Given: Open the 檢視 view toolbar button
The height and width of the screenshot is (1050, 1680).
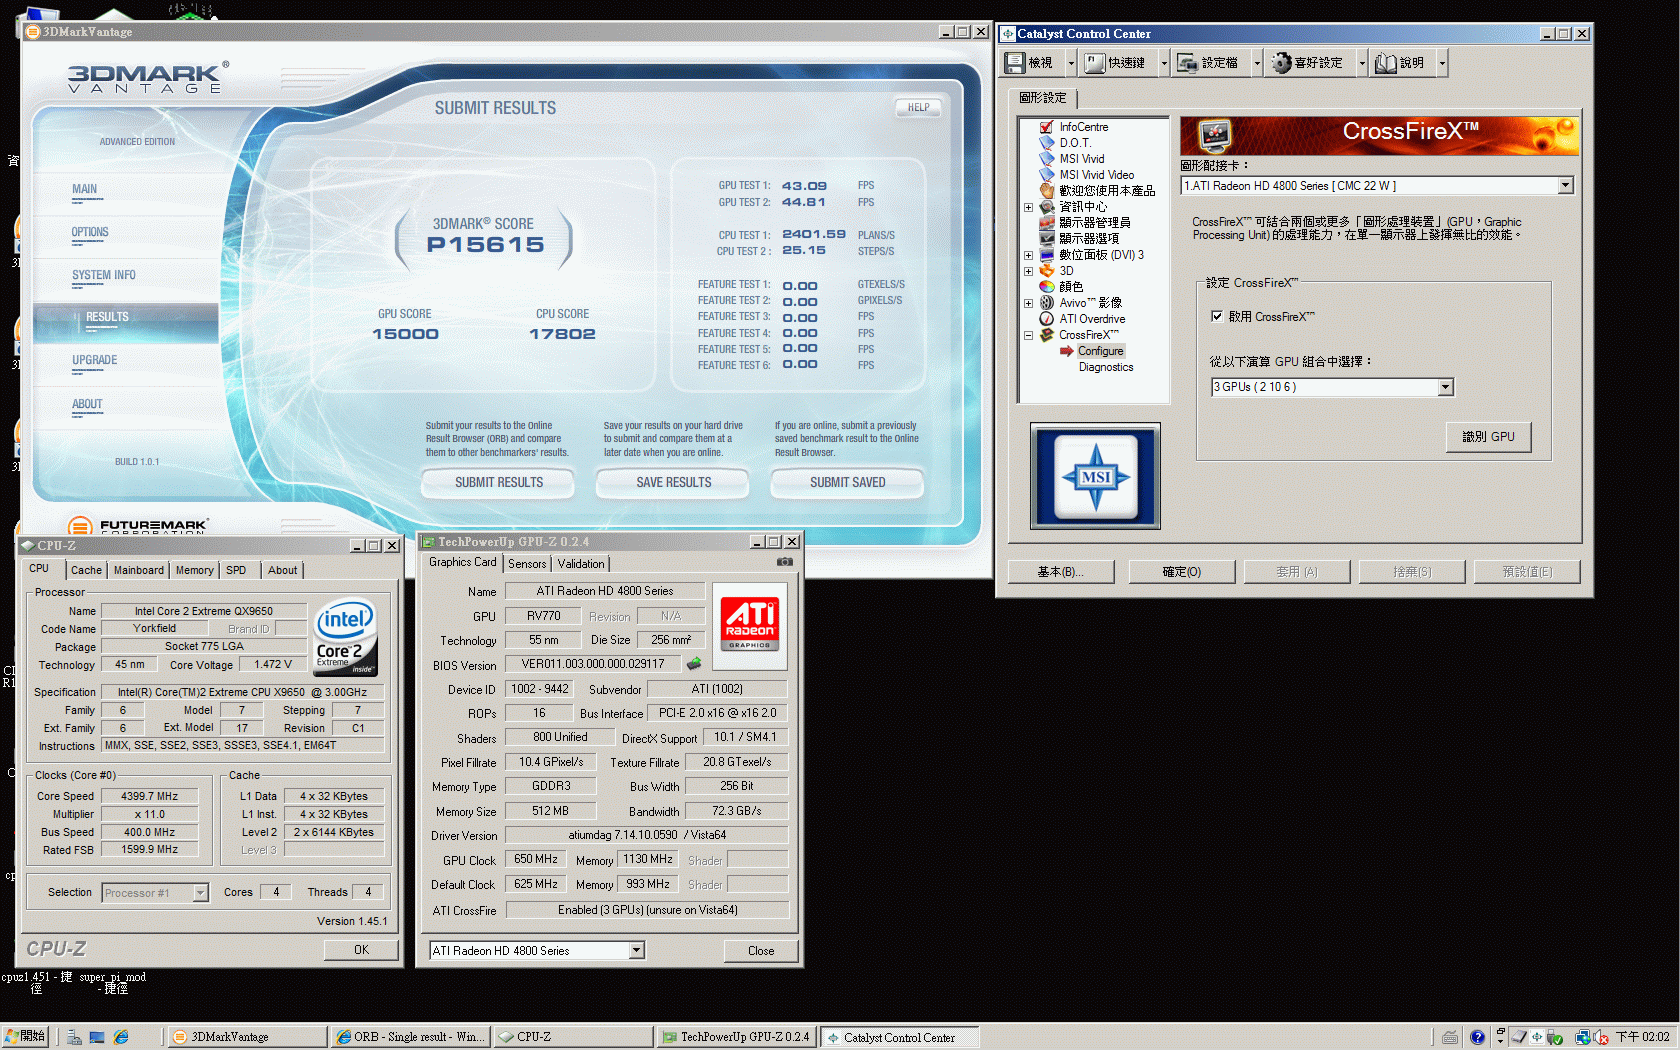Looking at the screenshot, I should [x=1032, y=63].
